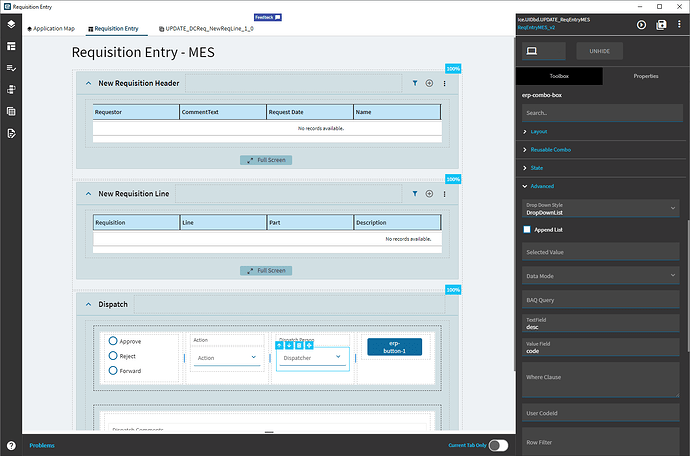Image resolution: width=690 pixels, height=456 pixels.
Task: Click filter icon in New Requisition Line
Action: pyautogui.click(x=415, y=194)
